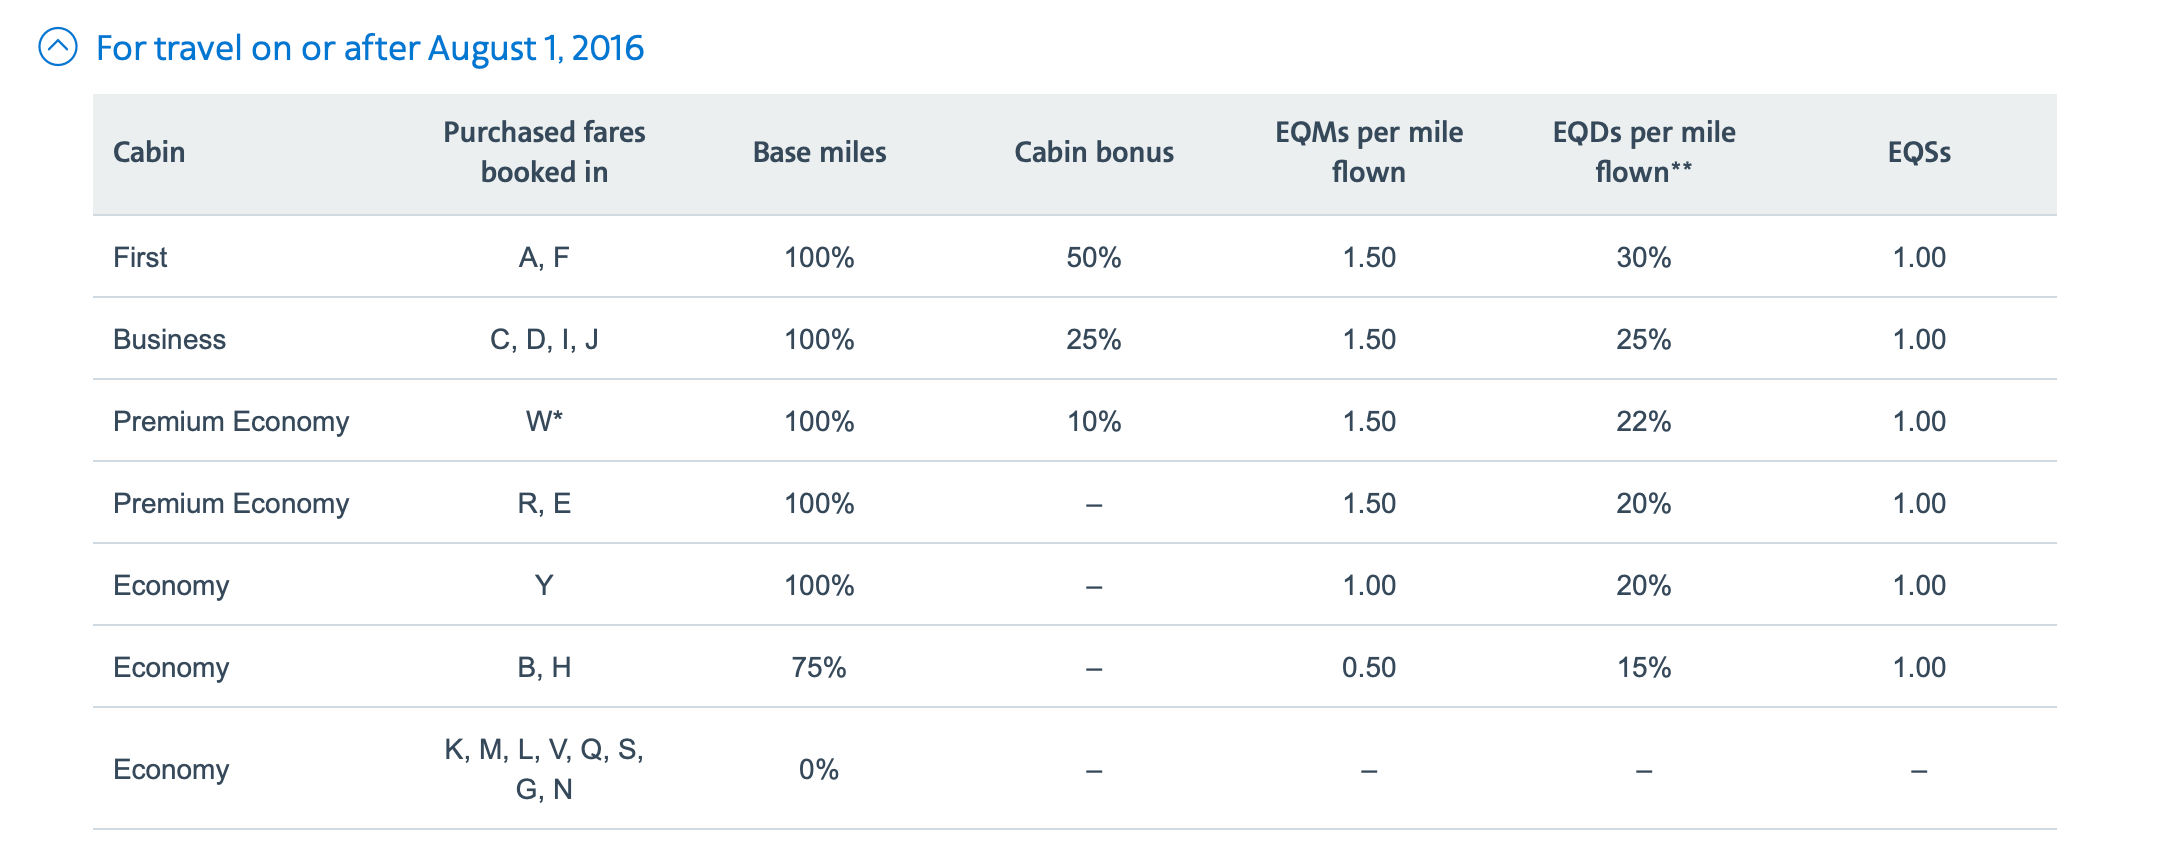Select the "EQMs per mile flown" header
This screenshot has width=2164, height=862.
1368,152
